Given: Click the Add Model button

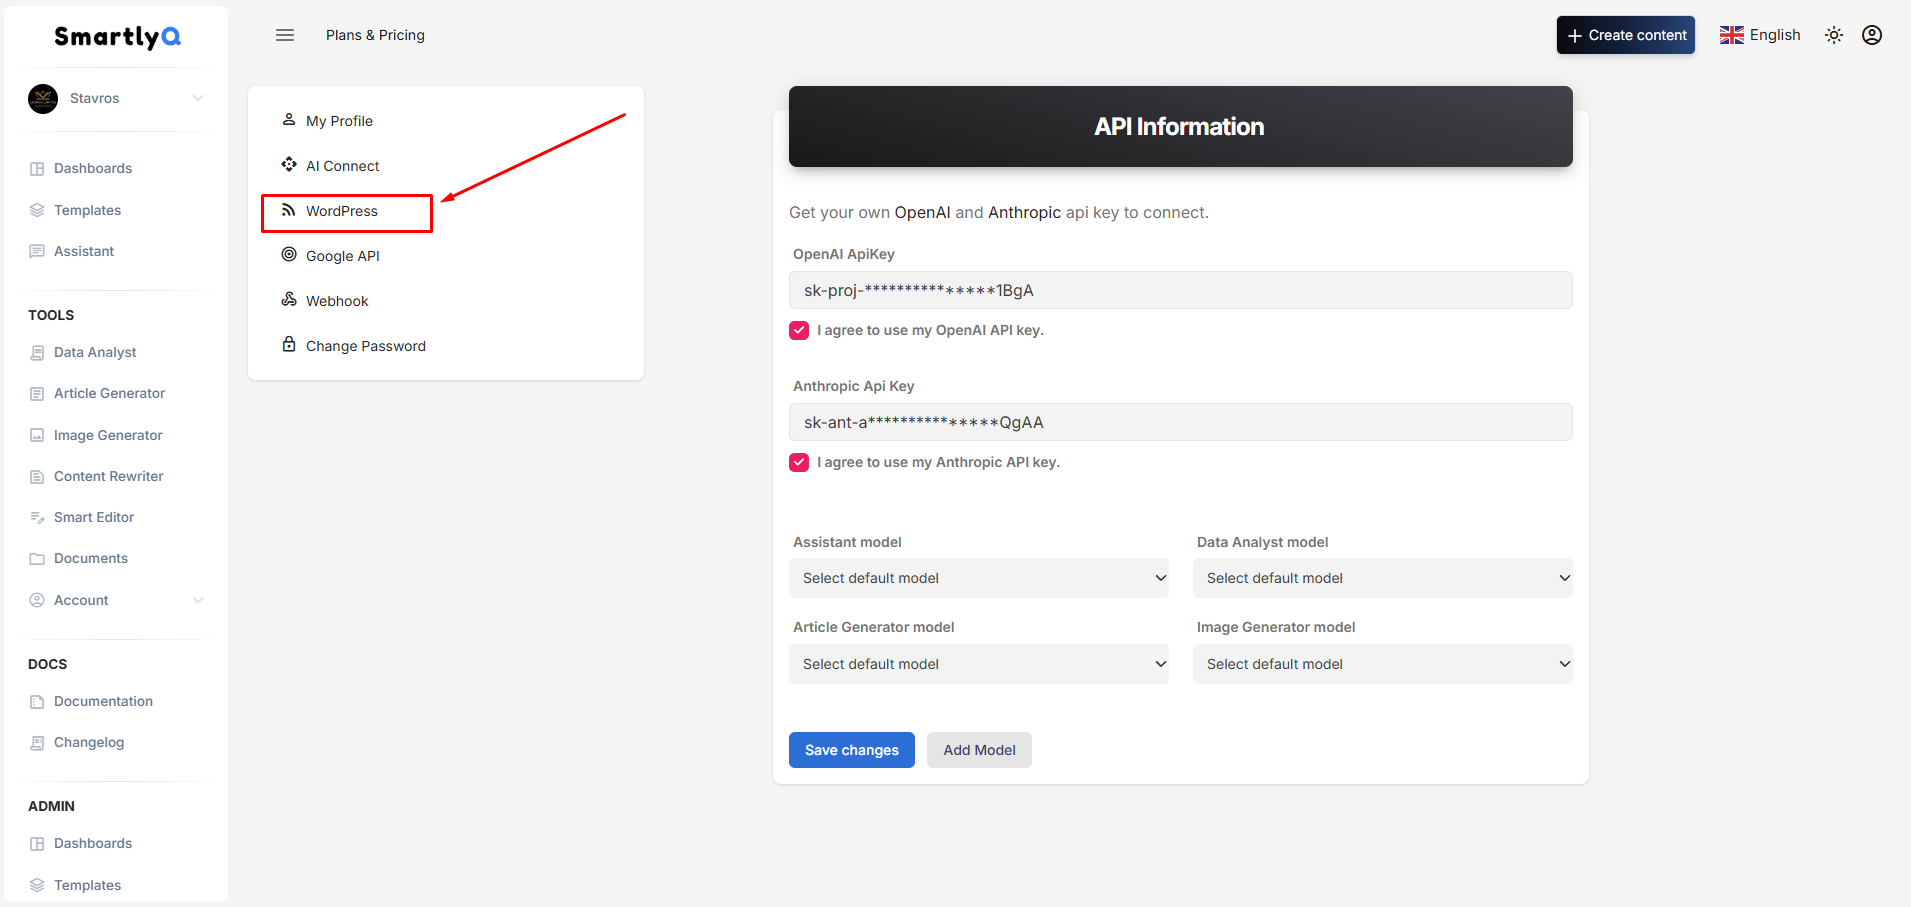Looking at the screenshot, I should 979,750.
